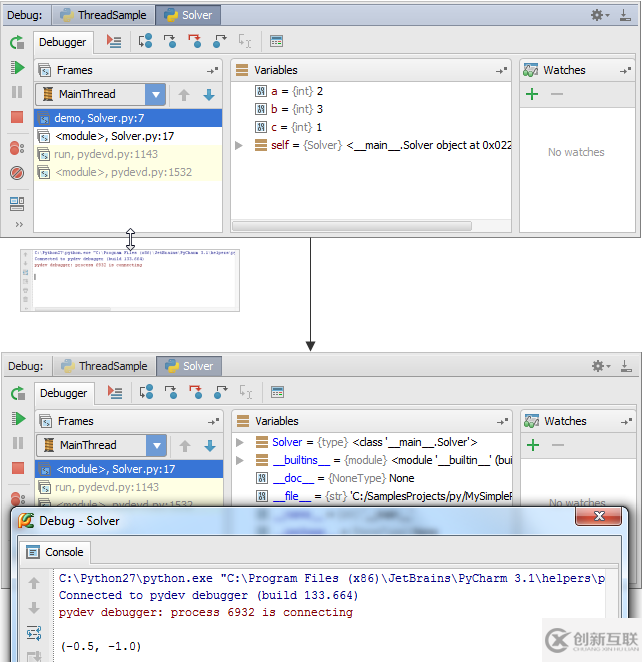
Task: Click small console thumbnail preview
Action: point(130,280)
